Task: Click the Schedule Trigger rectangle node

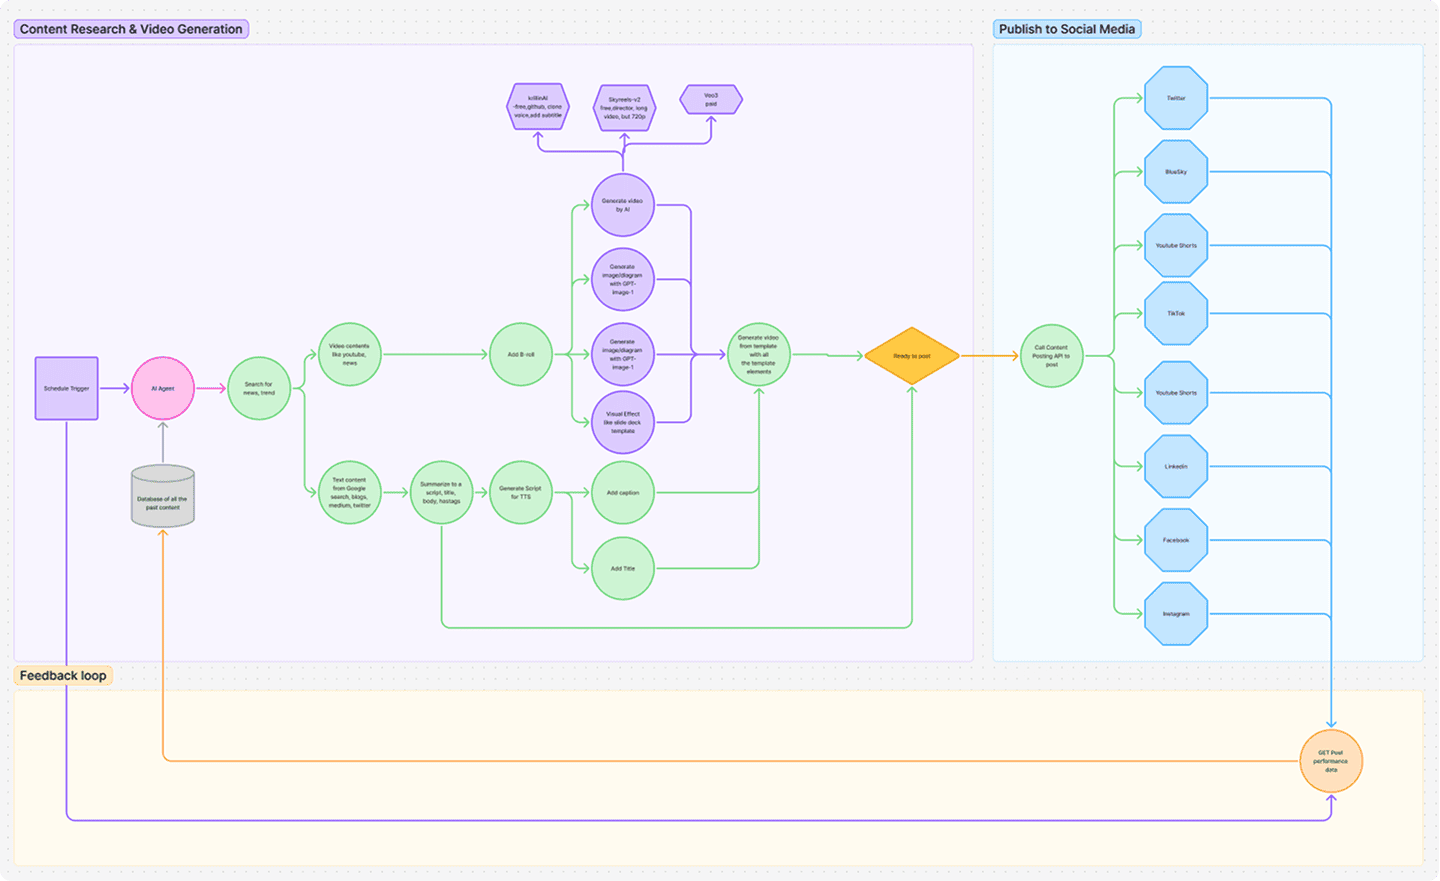Action: click(x=66, y=388)
